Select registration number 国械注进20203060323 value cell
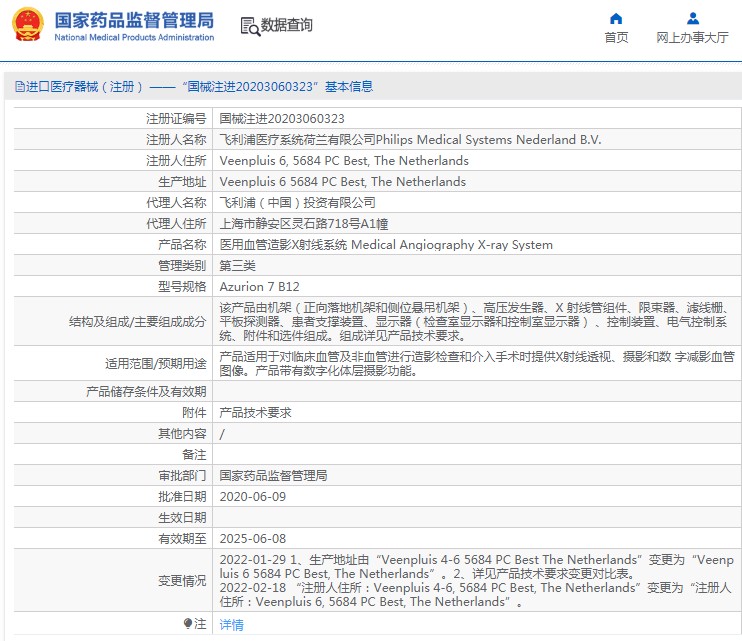The height and width of the screenshot is (641, 742). point(282,119)
